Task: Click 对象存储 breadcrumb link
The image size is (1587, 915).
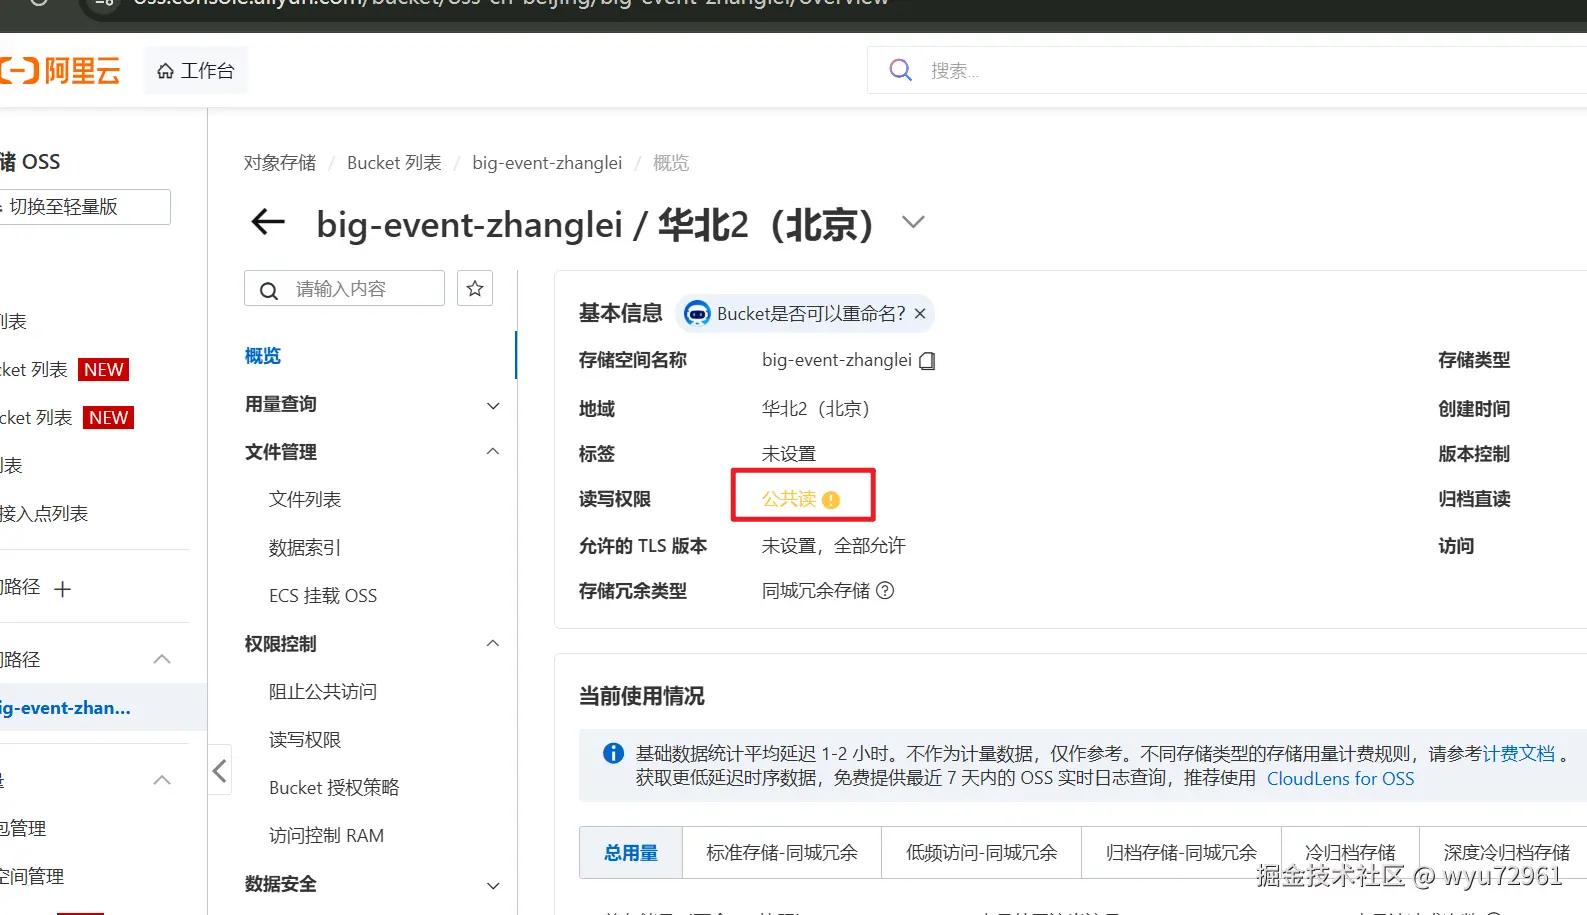Action: click(x=280, y=163)
